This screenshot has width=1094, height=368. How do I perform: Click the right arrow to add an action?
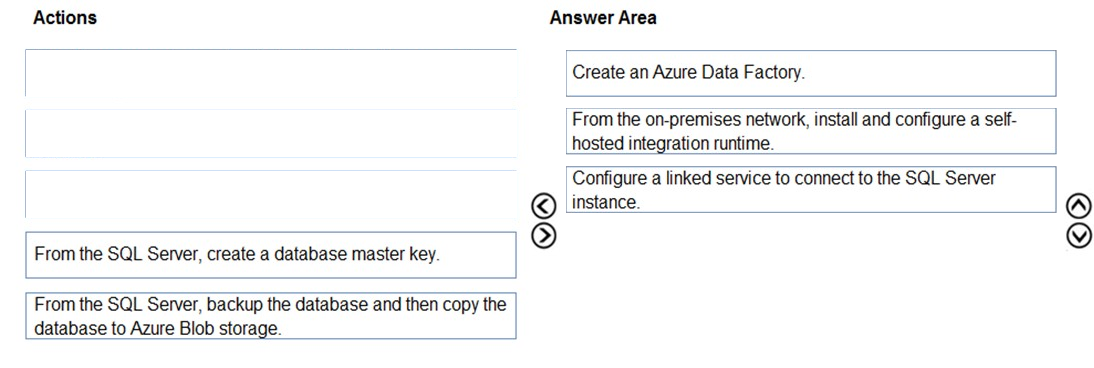tap(544, 235)
